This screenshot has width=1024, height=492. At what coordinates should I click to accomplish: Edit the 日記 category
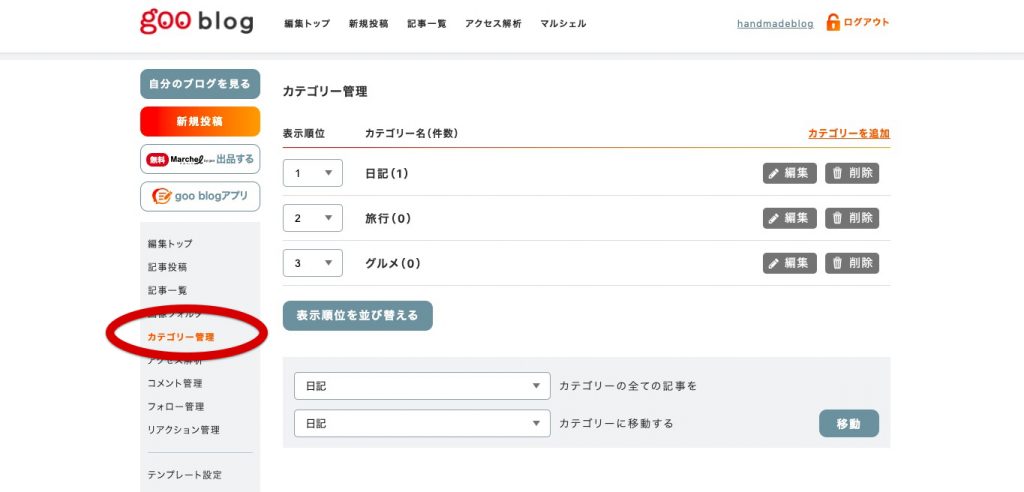pos(790,173)
